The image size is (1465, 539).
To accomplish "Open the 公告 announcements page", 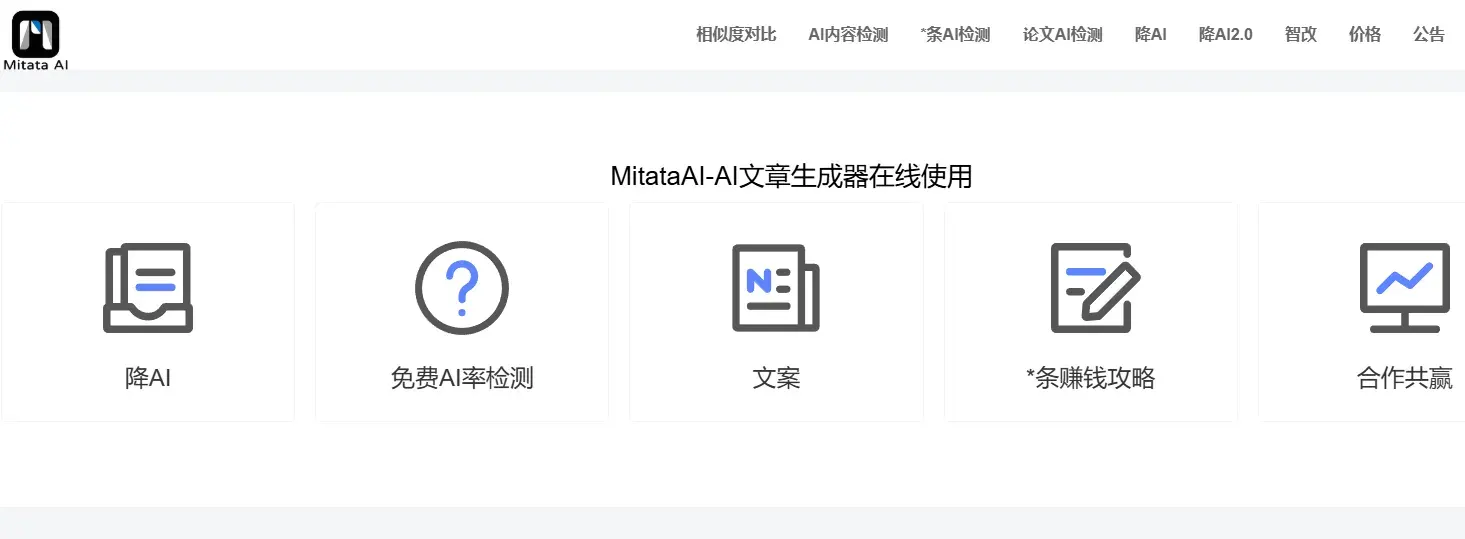I will 1428,35.
